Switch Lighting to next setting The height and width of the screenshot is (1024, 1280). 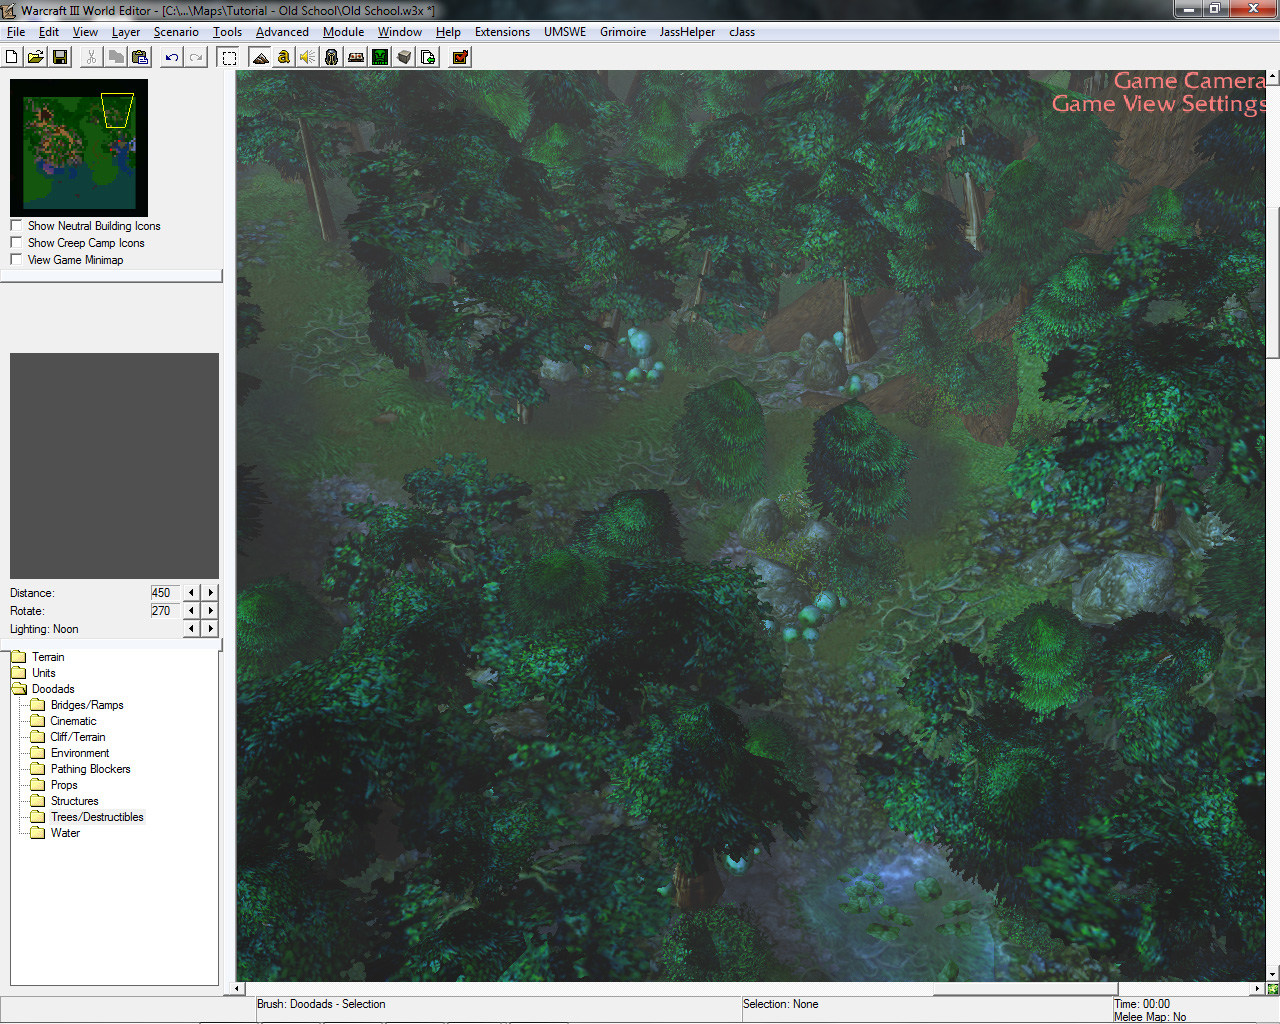point(210,629)
